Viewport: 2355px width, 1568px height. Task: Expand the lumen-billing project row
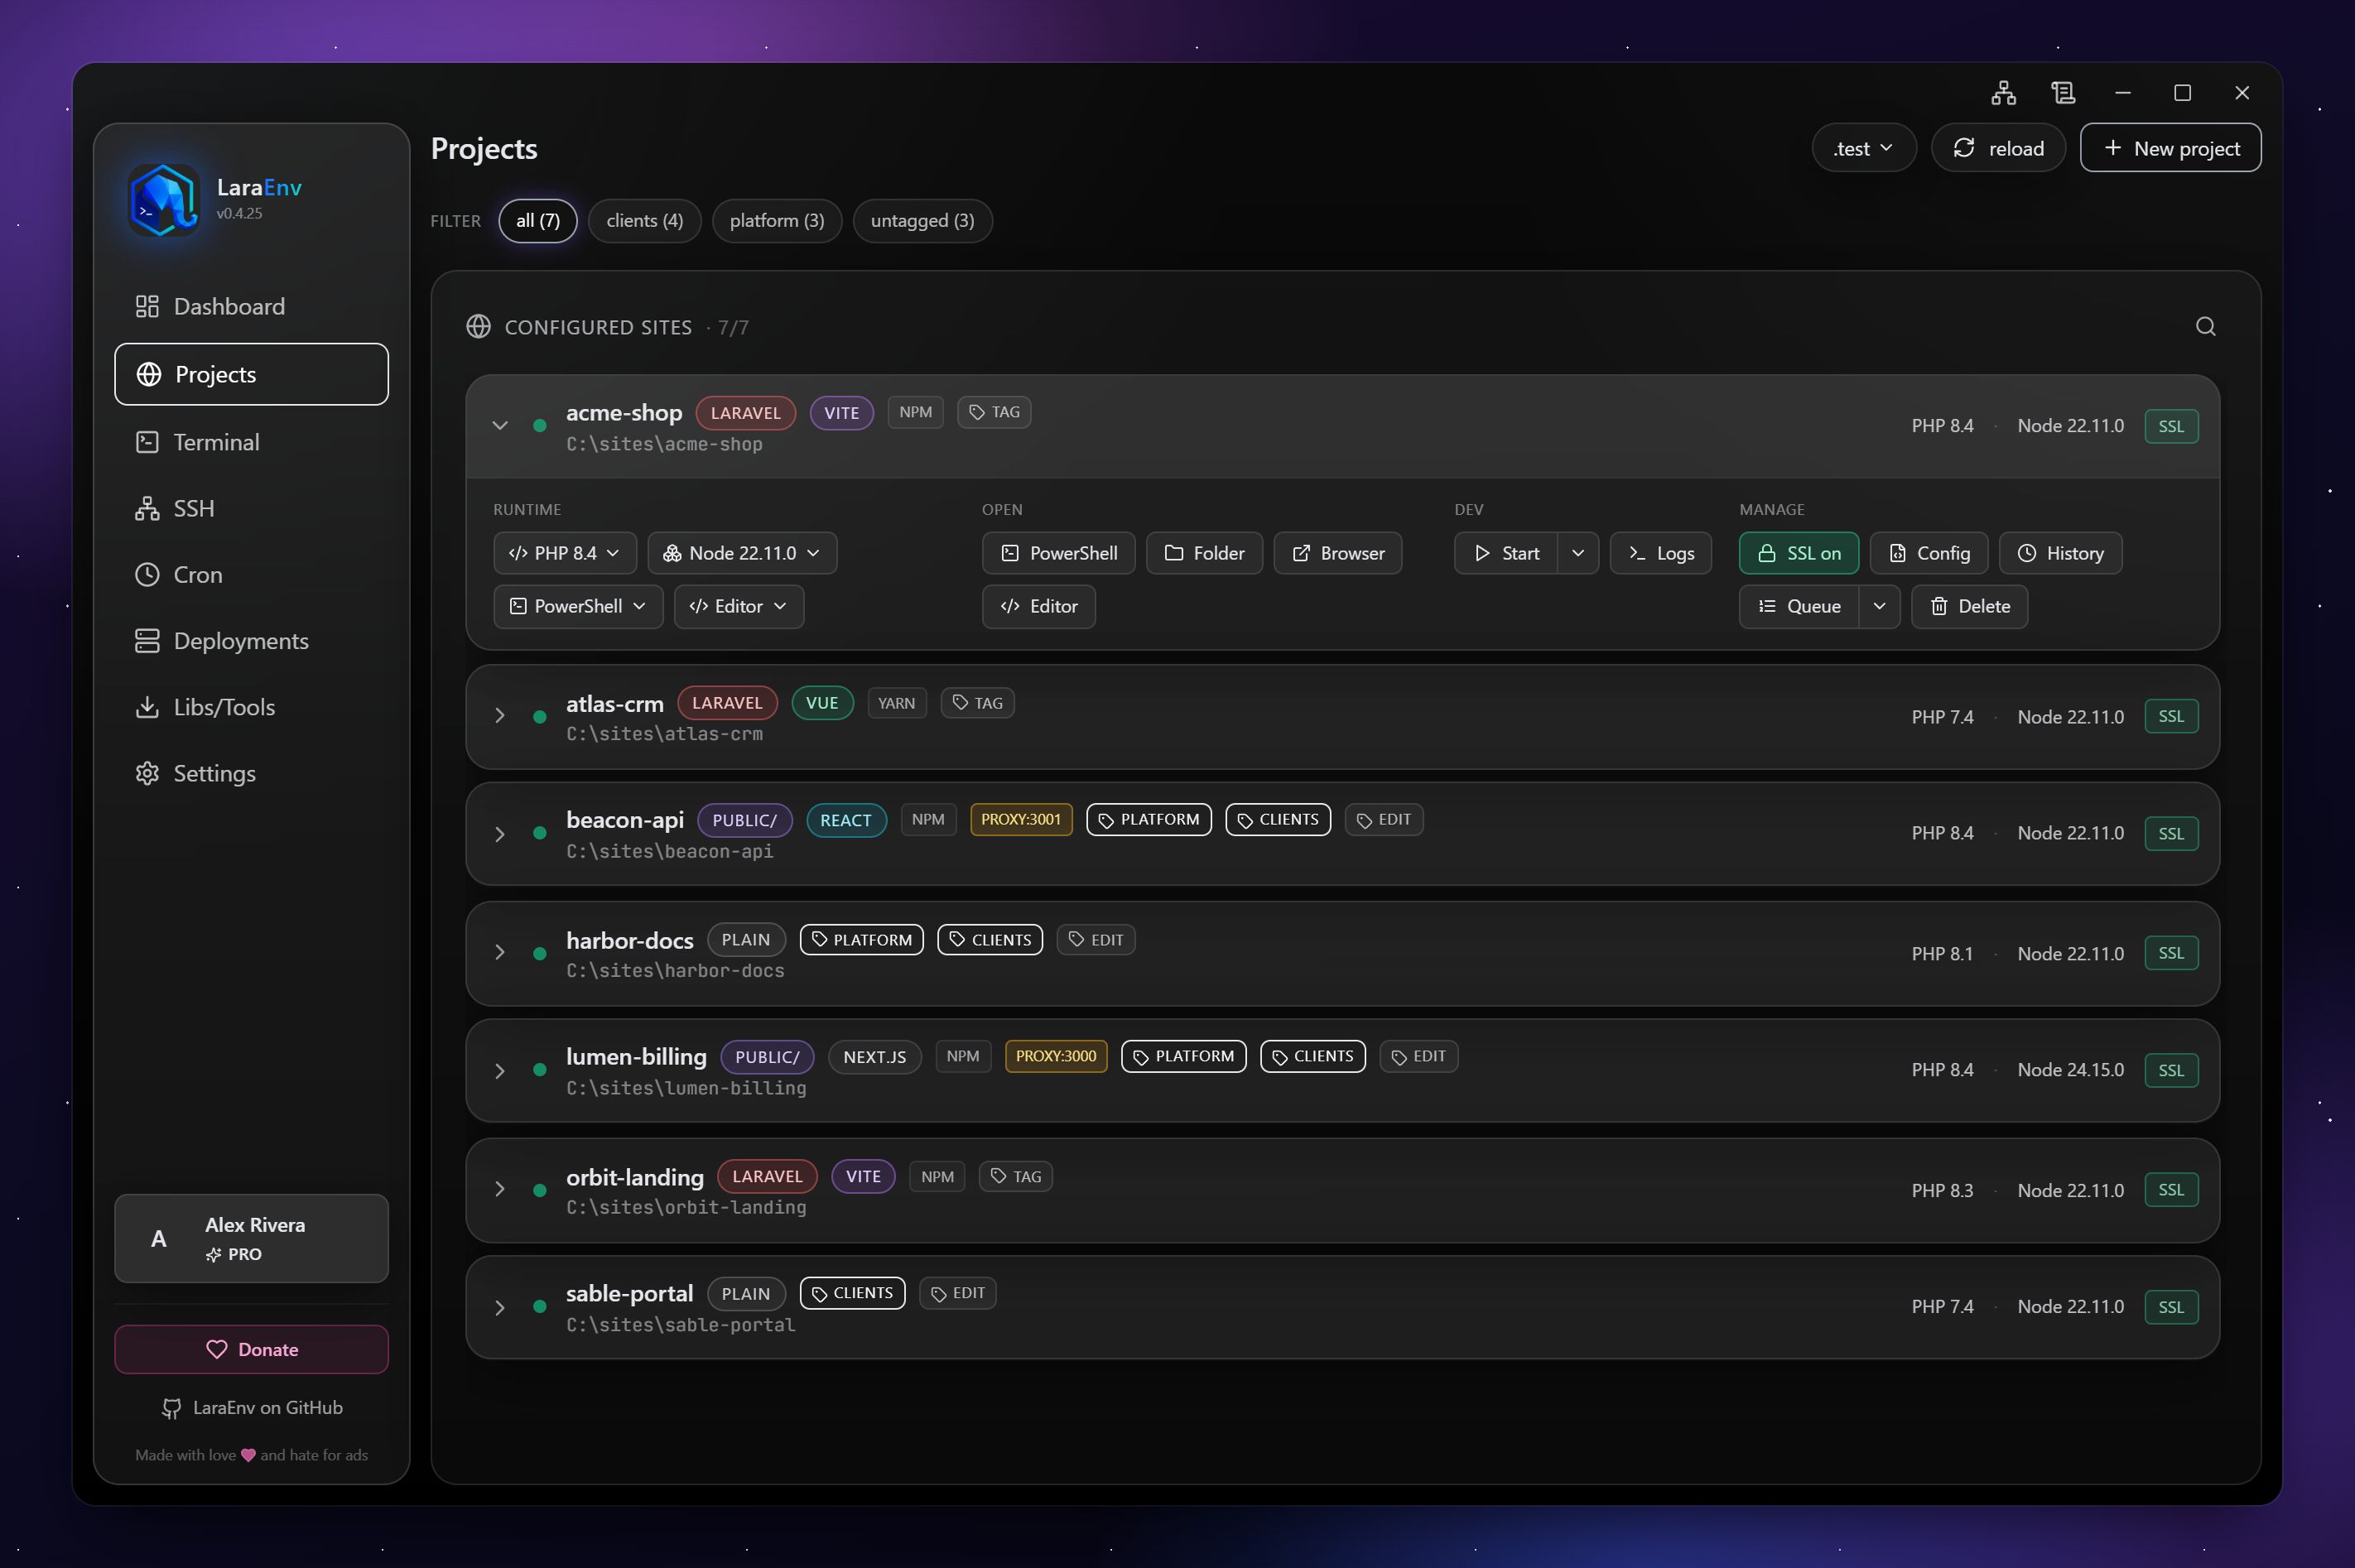pos(500,1071)
